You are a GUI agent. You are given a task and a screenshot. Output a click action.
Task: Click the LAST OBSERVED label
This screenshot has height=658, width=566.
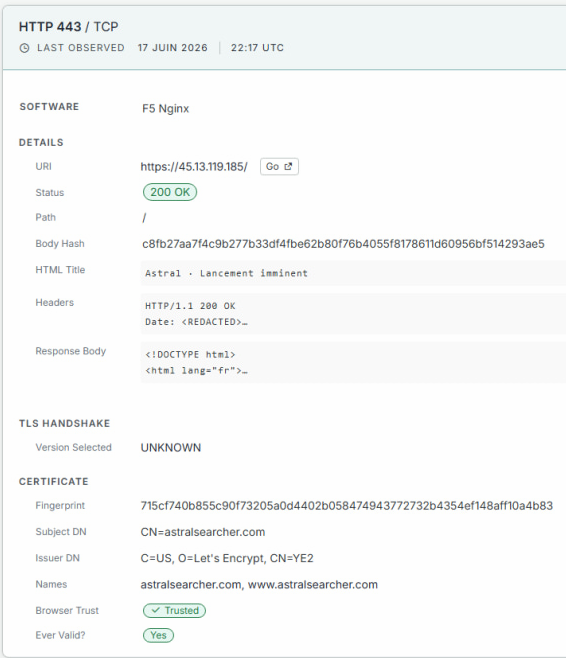[x=81, y=48]
